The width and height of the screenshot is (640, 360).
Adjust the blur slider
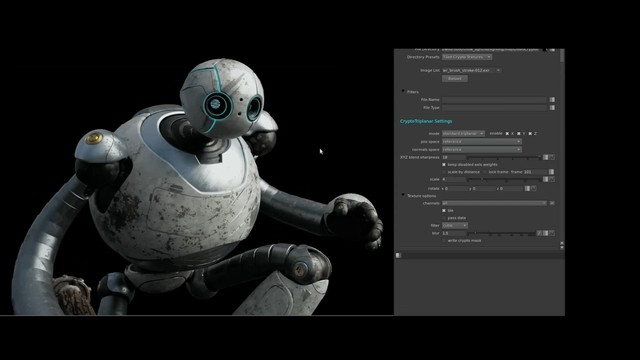pos(502,233)
